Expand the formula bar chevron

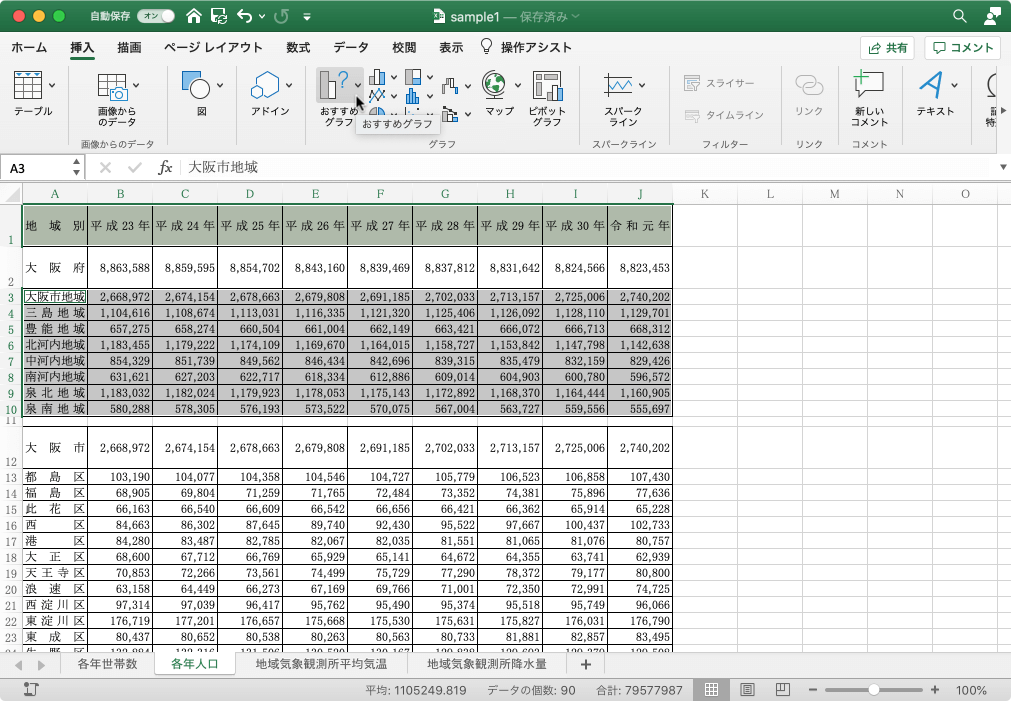[1003, 167]
